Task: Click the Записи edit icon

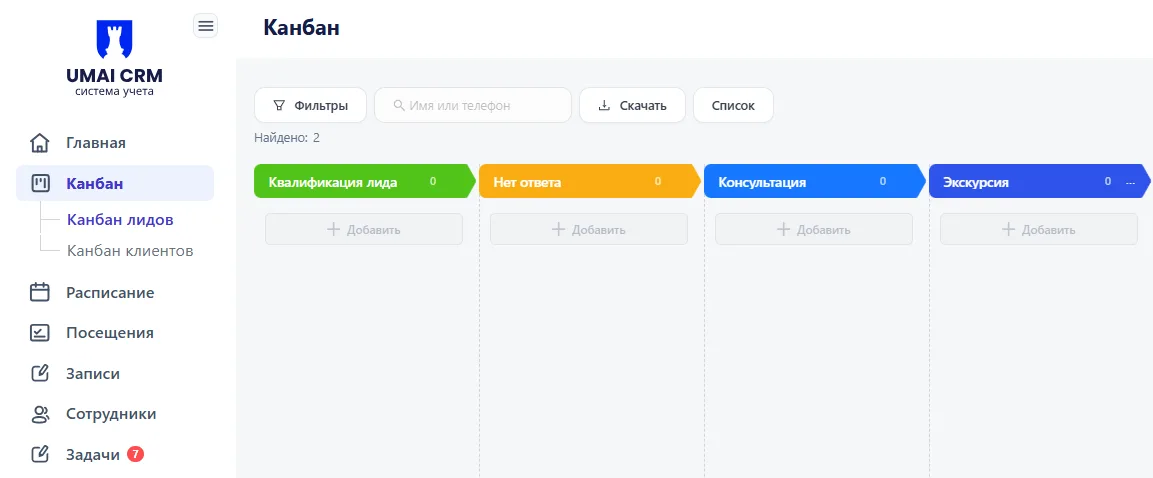Action: pyautogui.click(x=40, y=374)
